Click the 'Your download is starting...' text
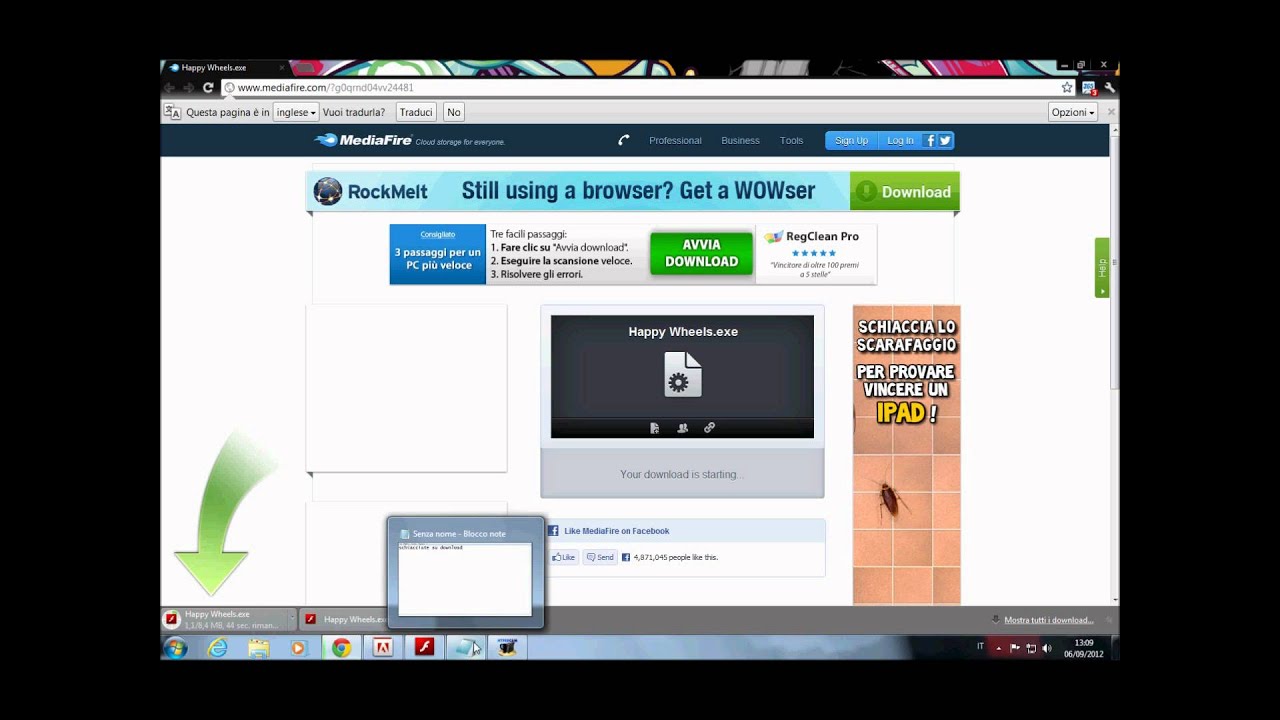Viewport: 1280px width, 720px height. click(x=682, y=474)
